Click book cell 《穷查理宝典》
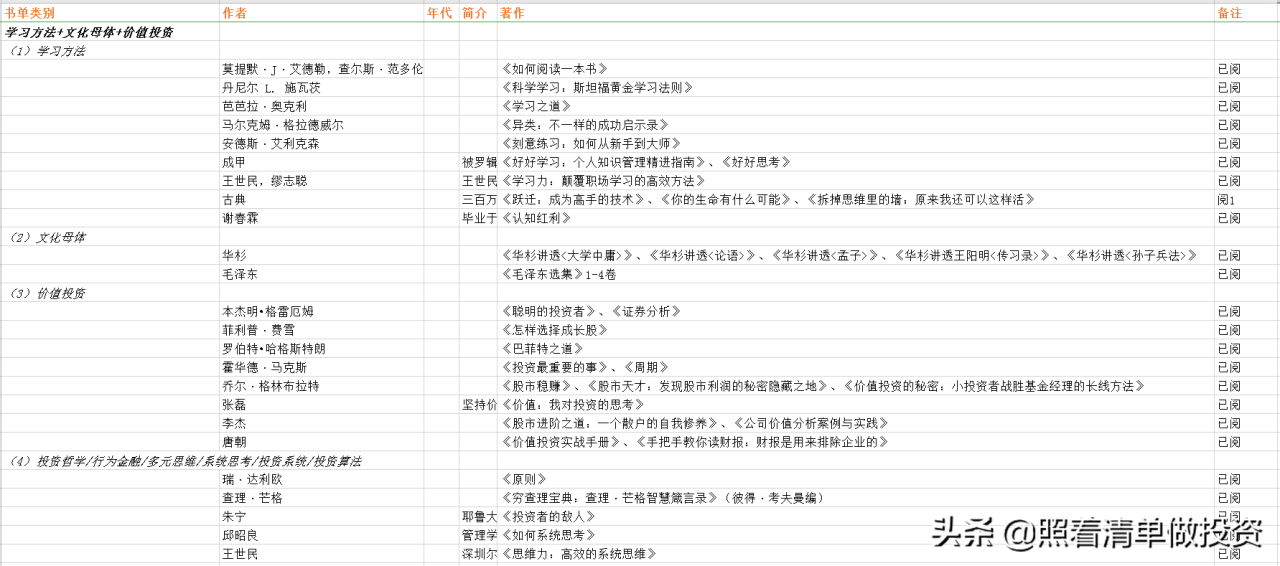This screenshot has width=1280, height=566. coord(662,498)
